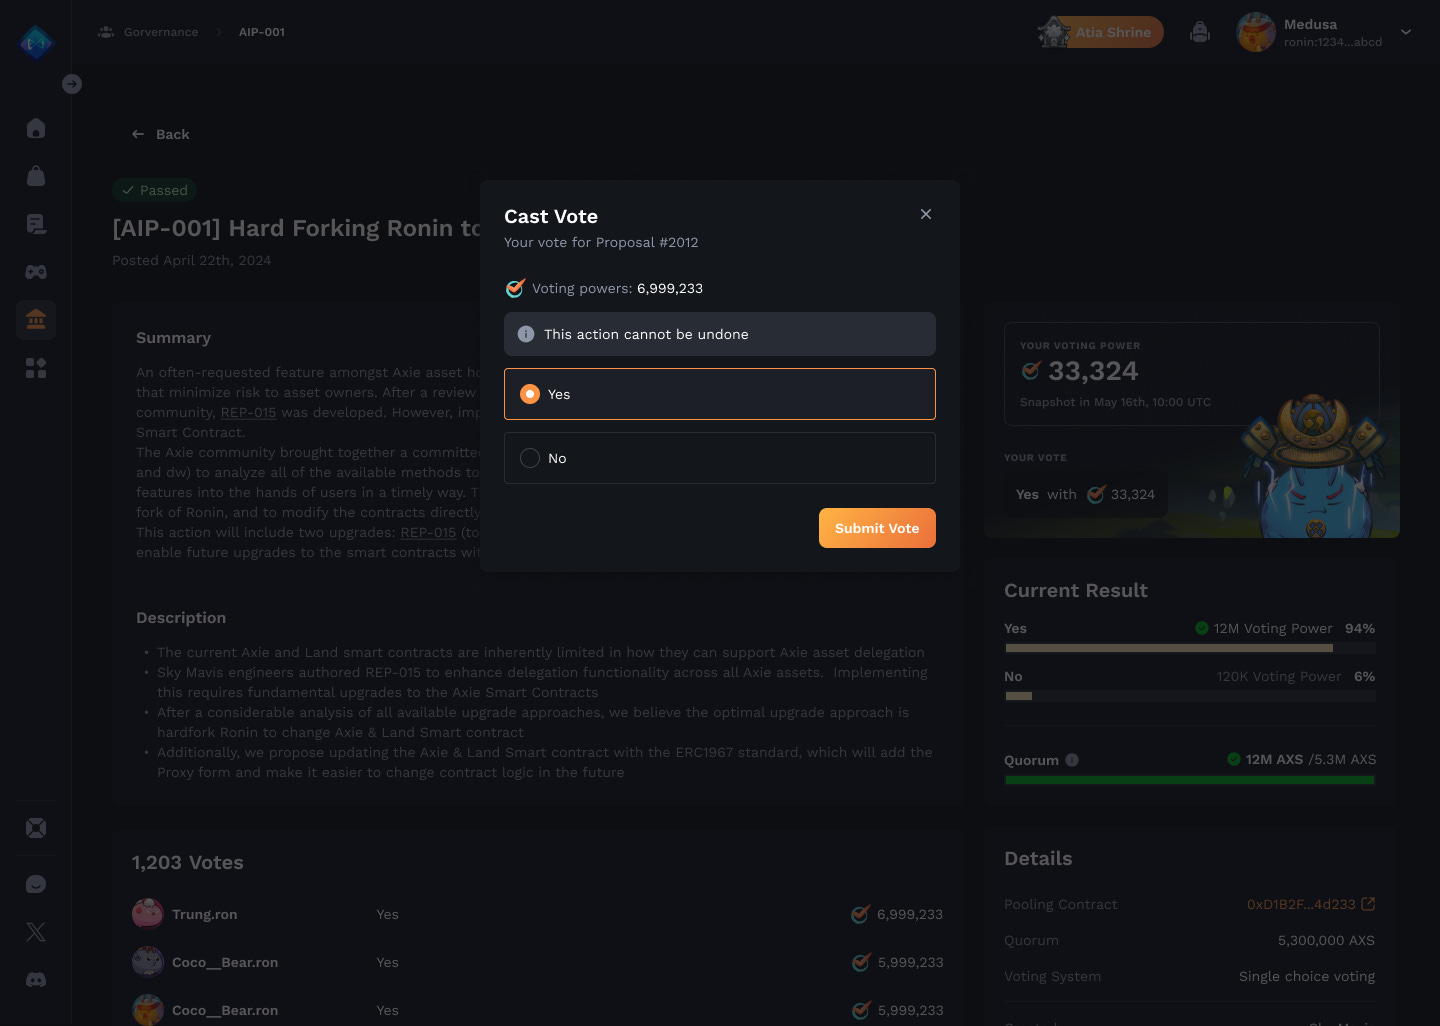The width and height of the screenshot is (1440, 1026).
Task: Go Back to proposals list
Action: [x=160, y=134]
